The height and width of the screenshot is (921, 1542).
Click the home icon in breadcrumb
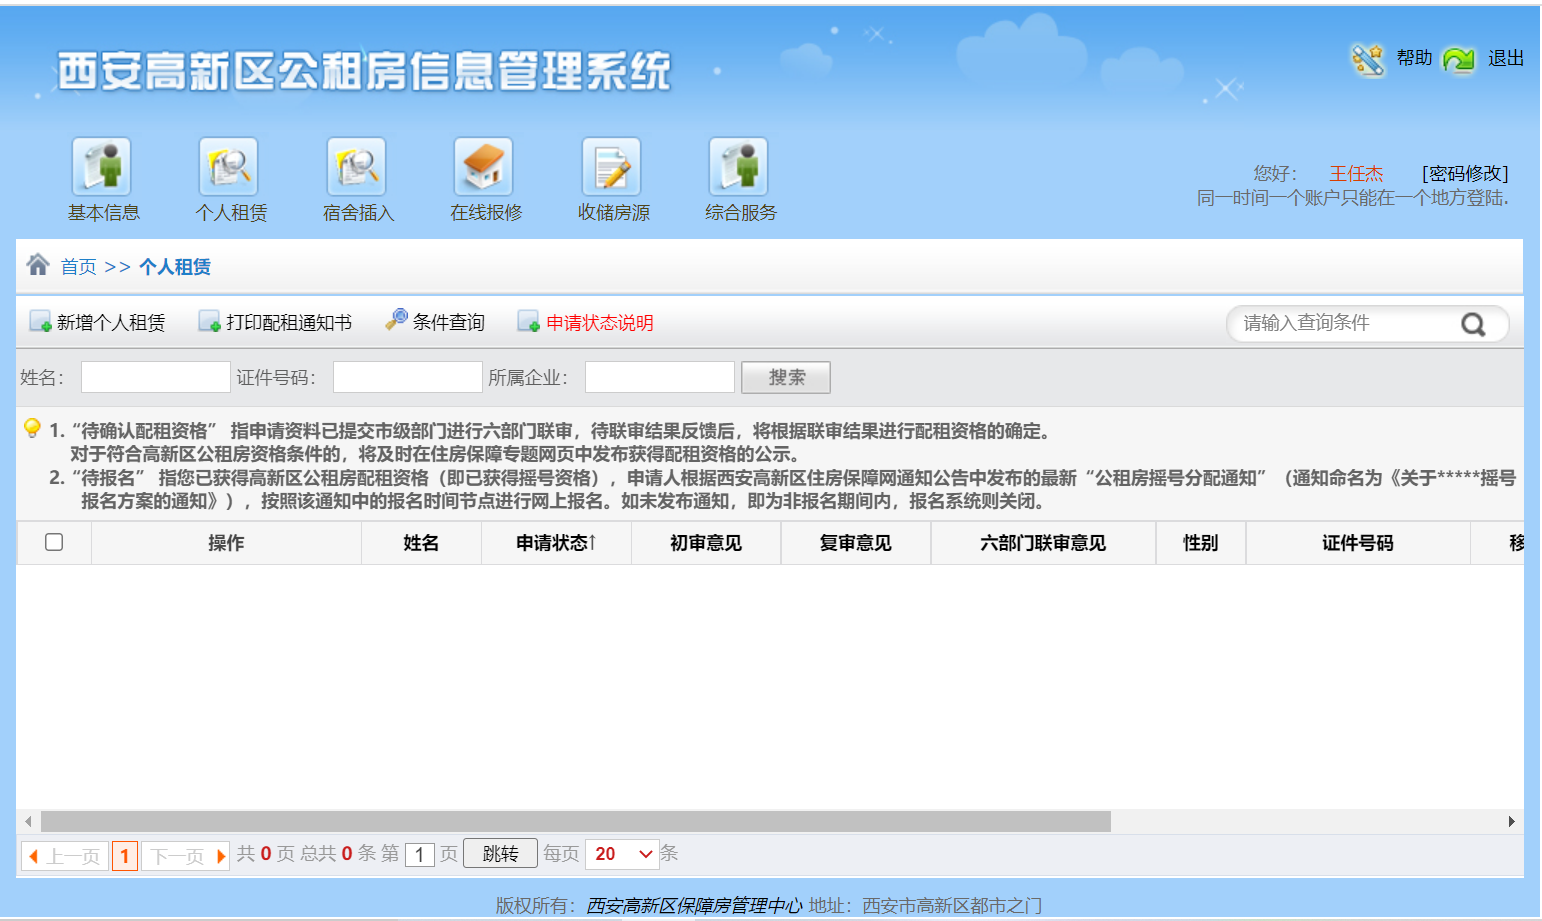pos(38,264)
